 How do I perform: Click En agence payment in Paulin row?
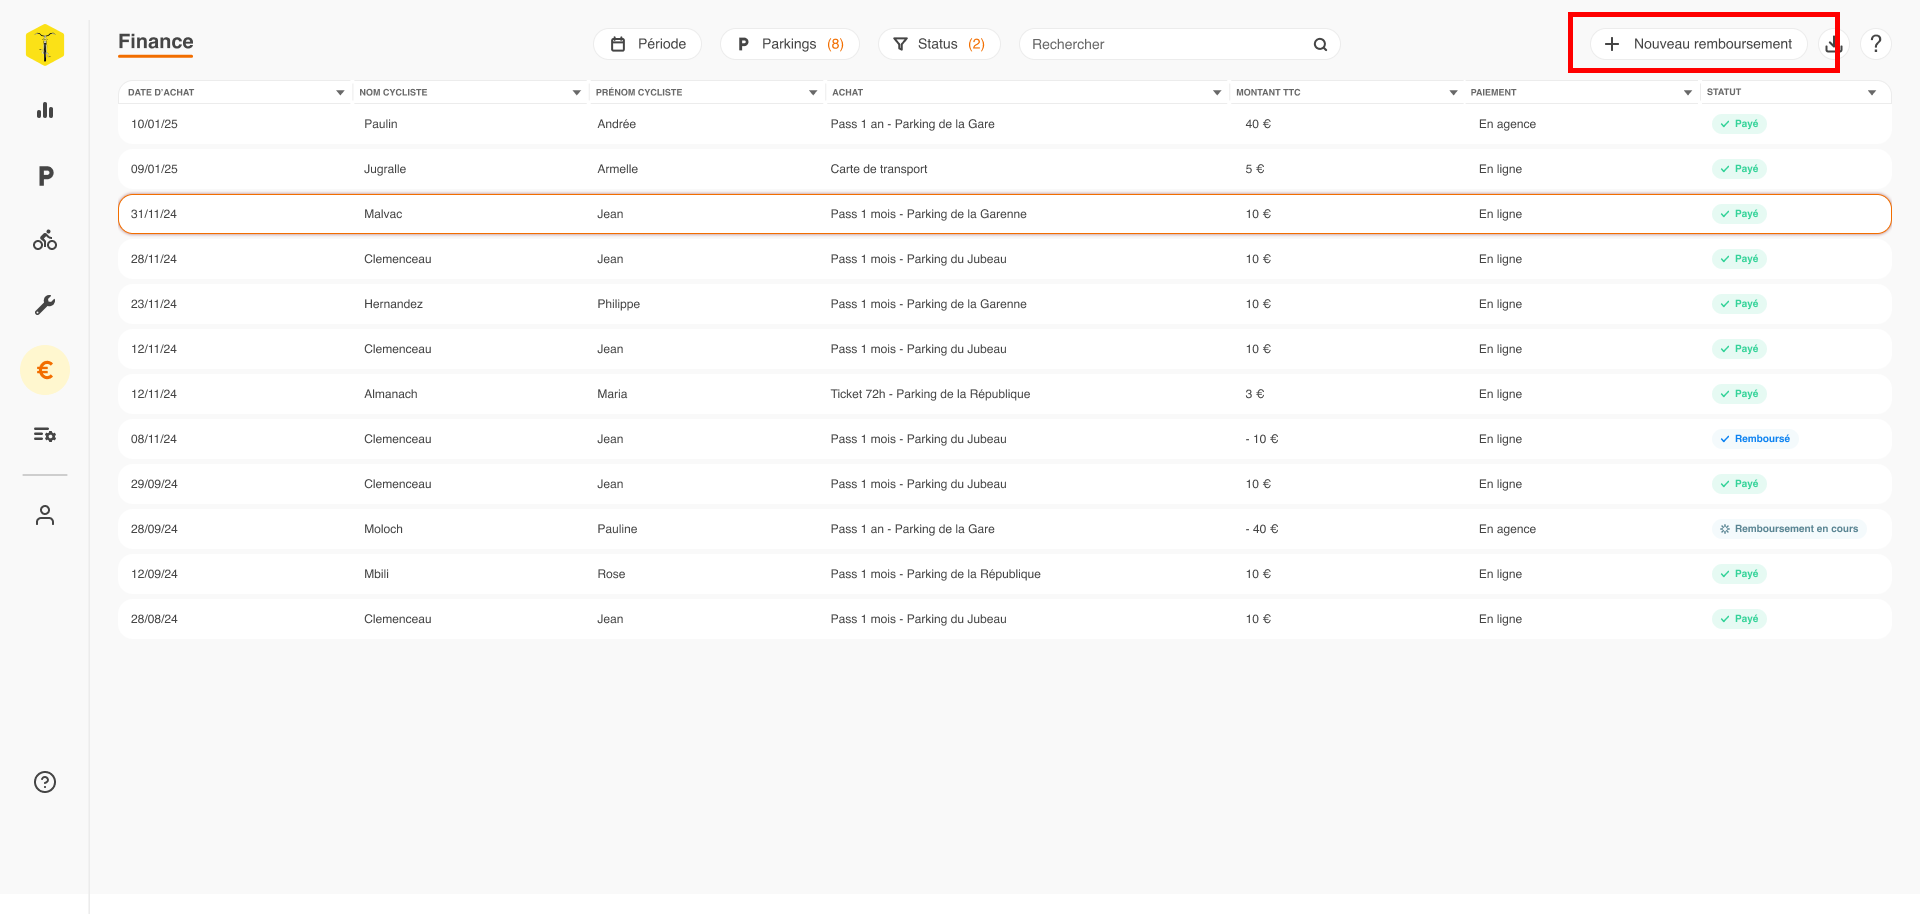(1507, 124)
